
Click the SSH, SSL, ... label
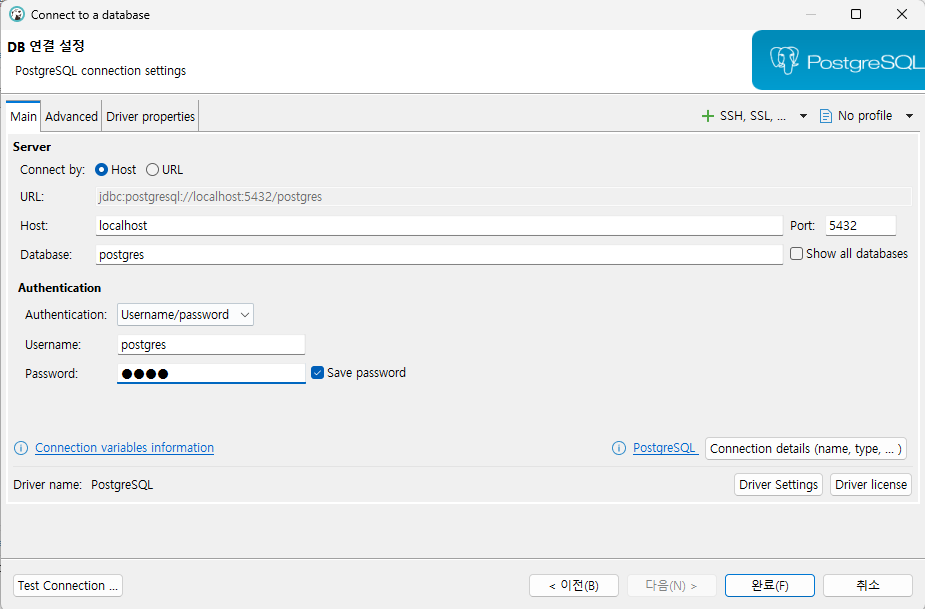[x=753, y=116]
